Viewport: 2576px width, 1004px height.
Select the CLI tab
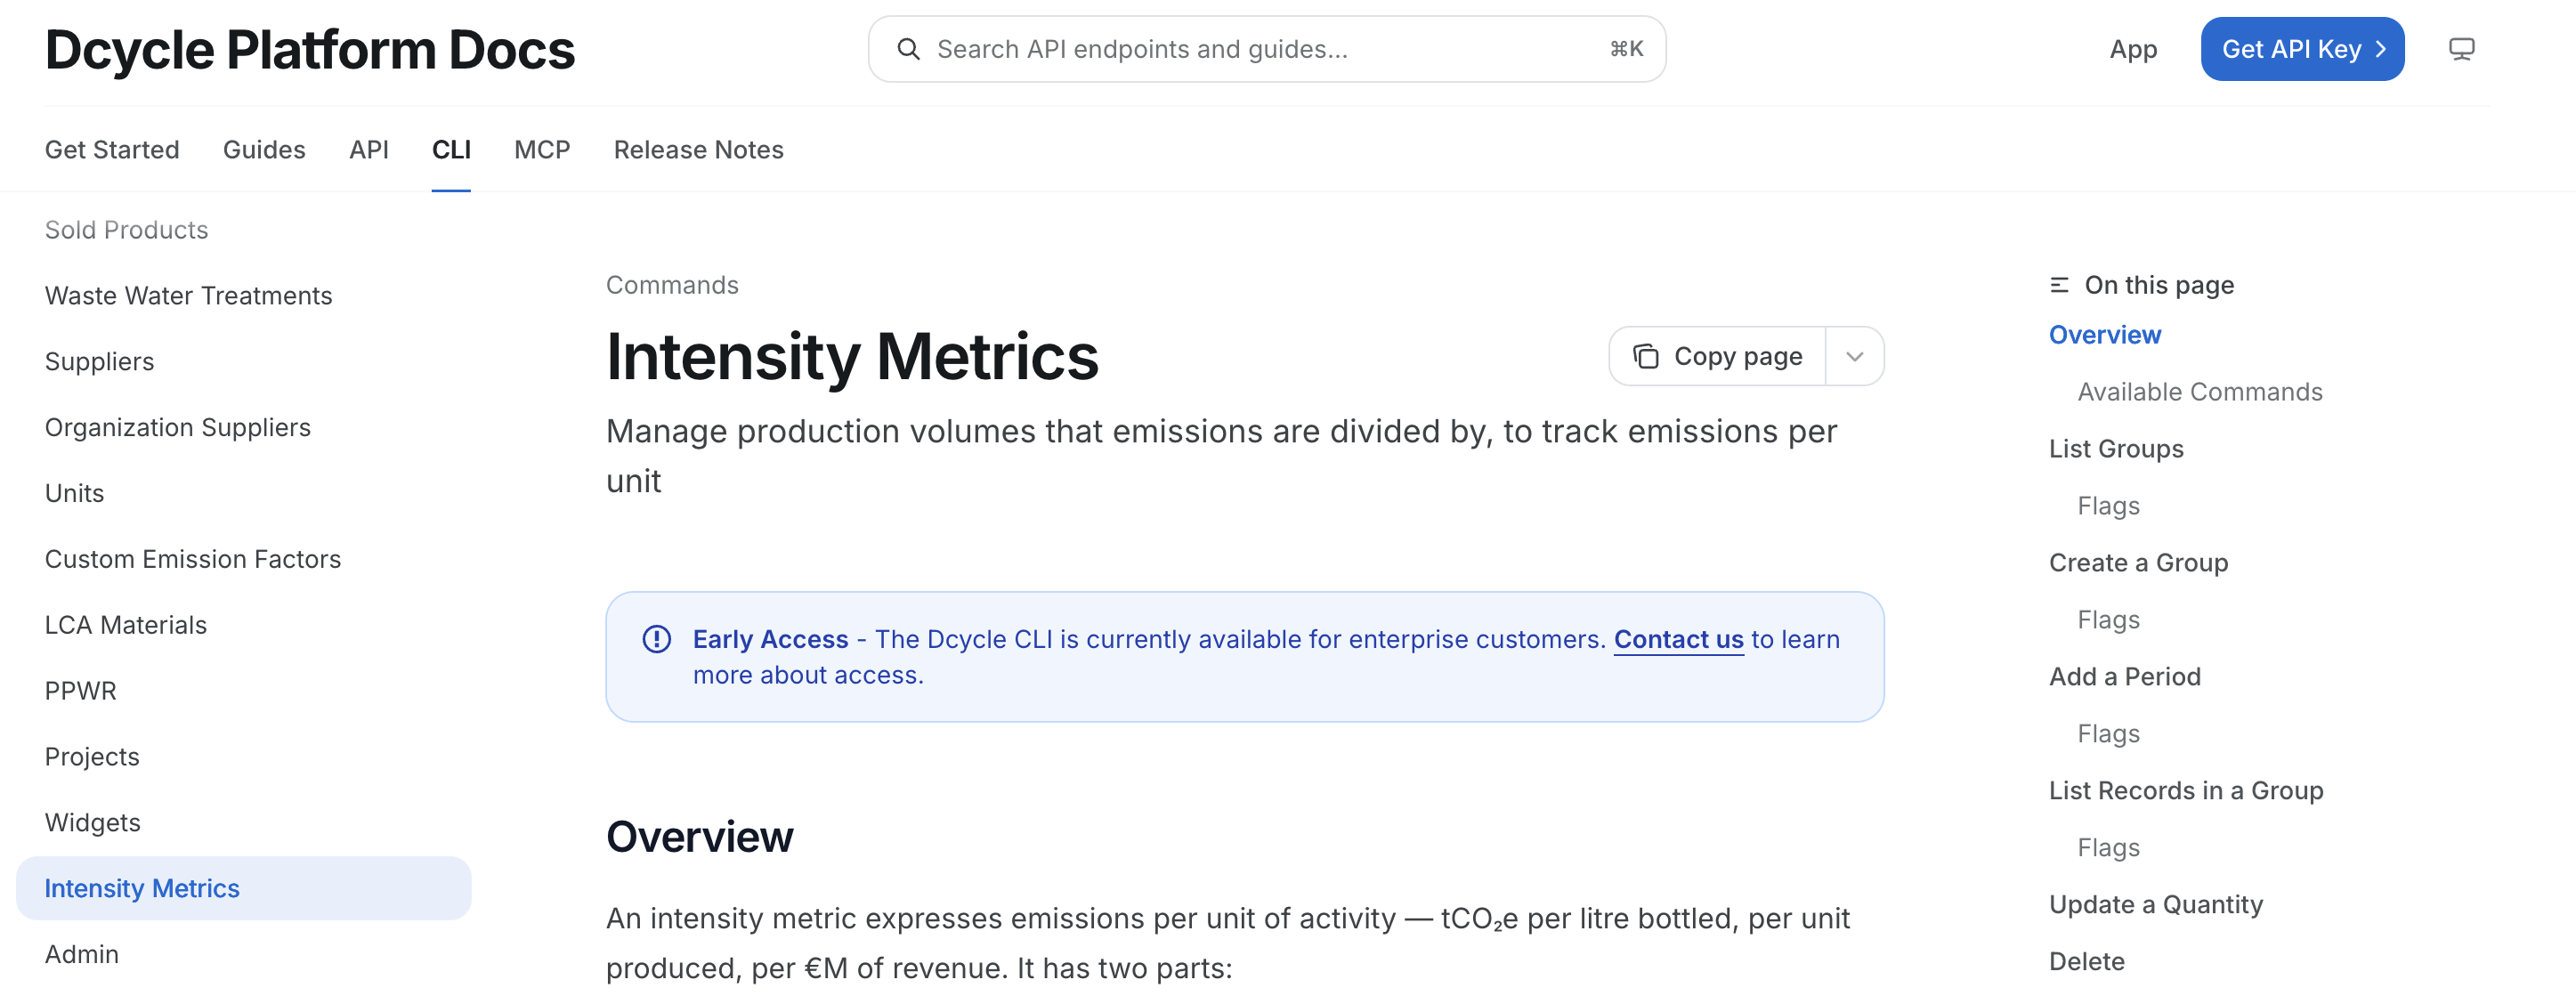point(451,149)
